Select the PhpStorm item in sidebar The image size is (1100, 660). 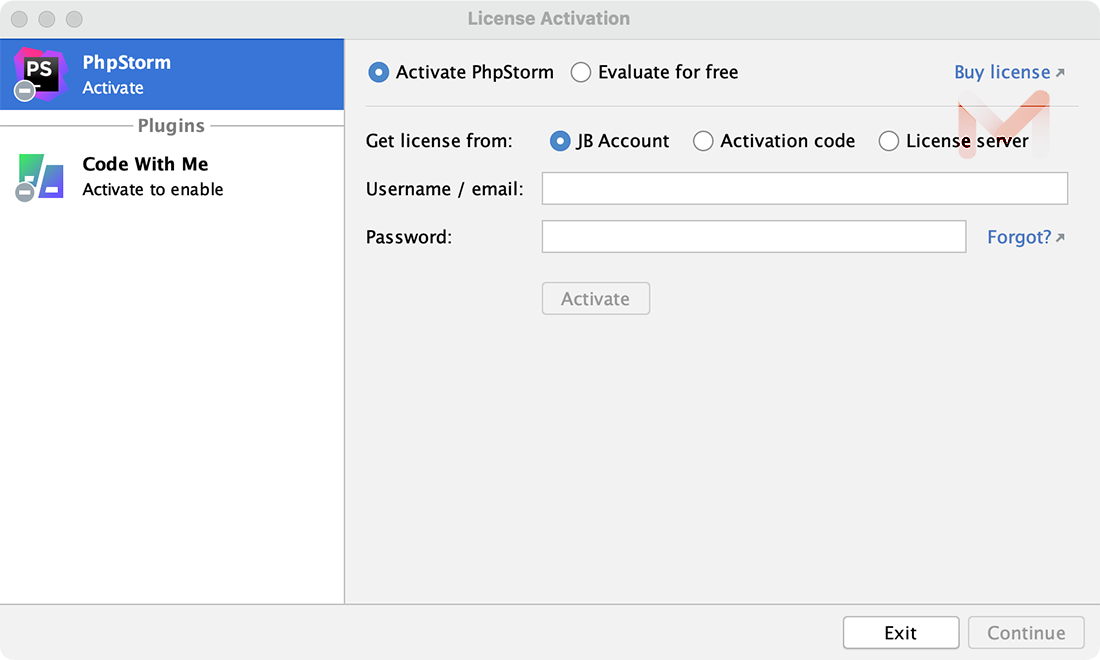tap(172, 75)
